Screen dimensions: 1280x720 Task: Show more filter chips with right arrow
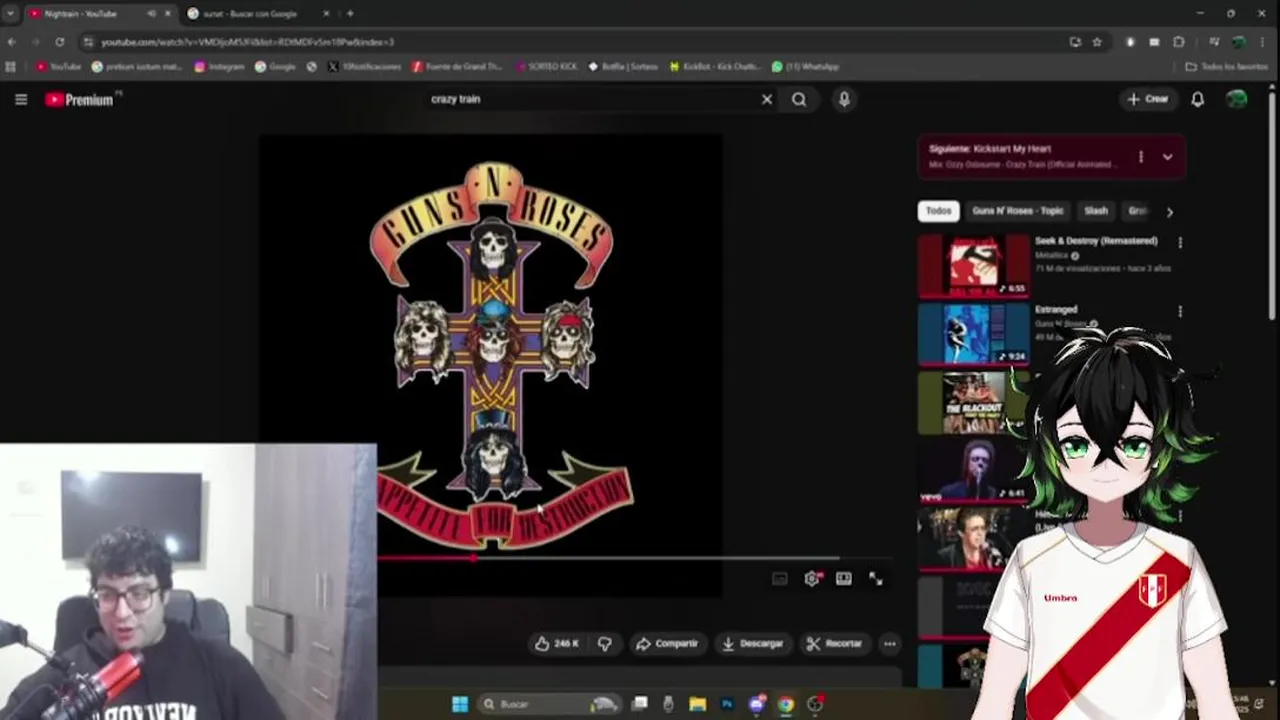pos(1169,212)
